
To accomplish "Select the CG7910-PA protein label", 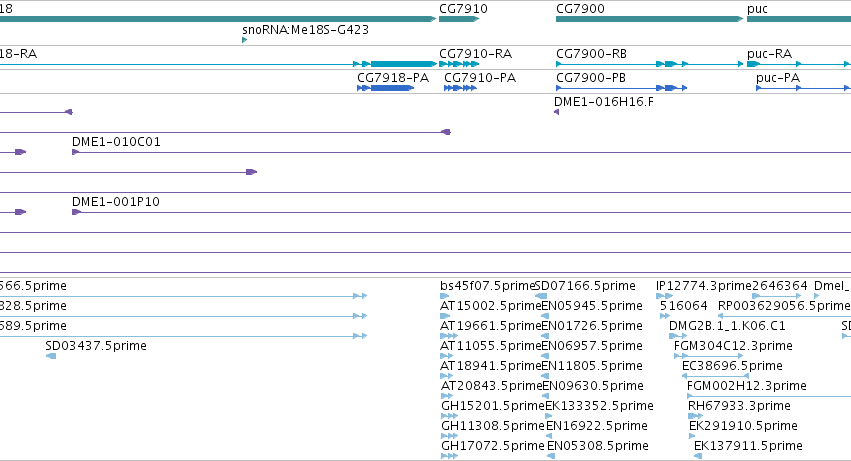I will click(480, 78).
